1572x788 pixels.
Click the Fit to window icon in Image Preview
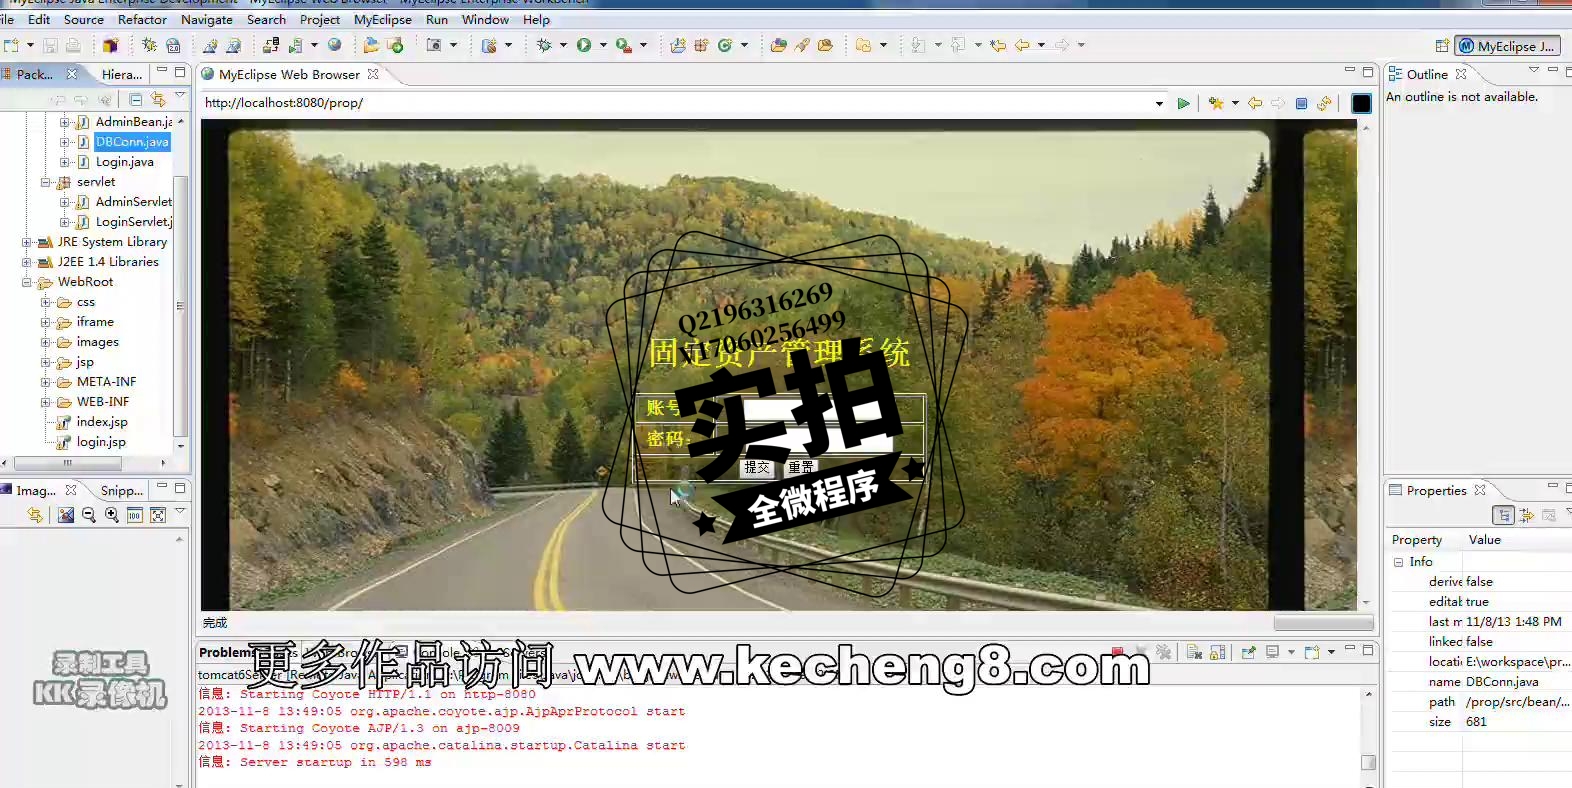point(158,515)
